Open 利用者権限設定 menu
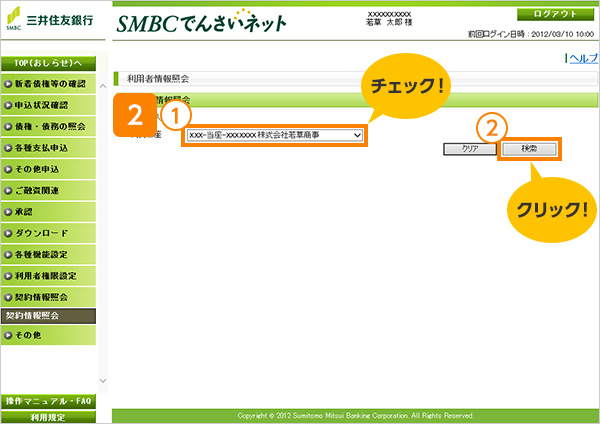The width and height of the screenshot is (600, 424). [x=48, y=276]
